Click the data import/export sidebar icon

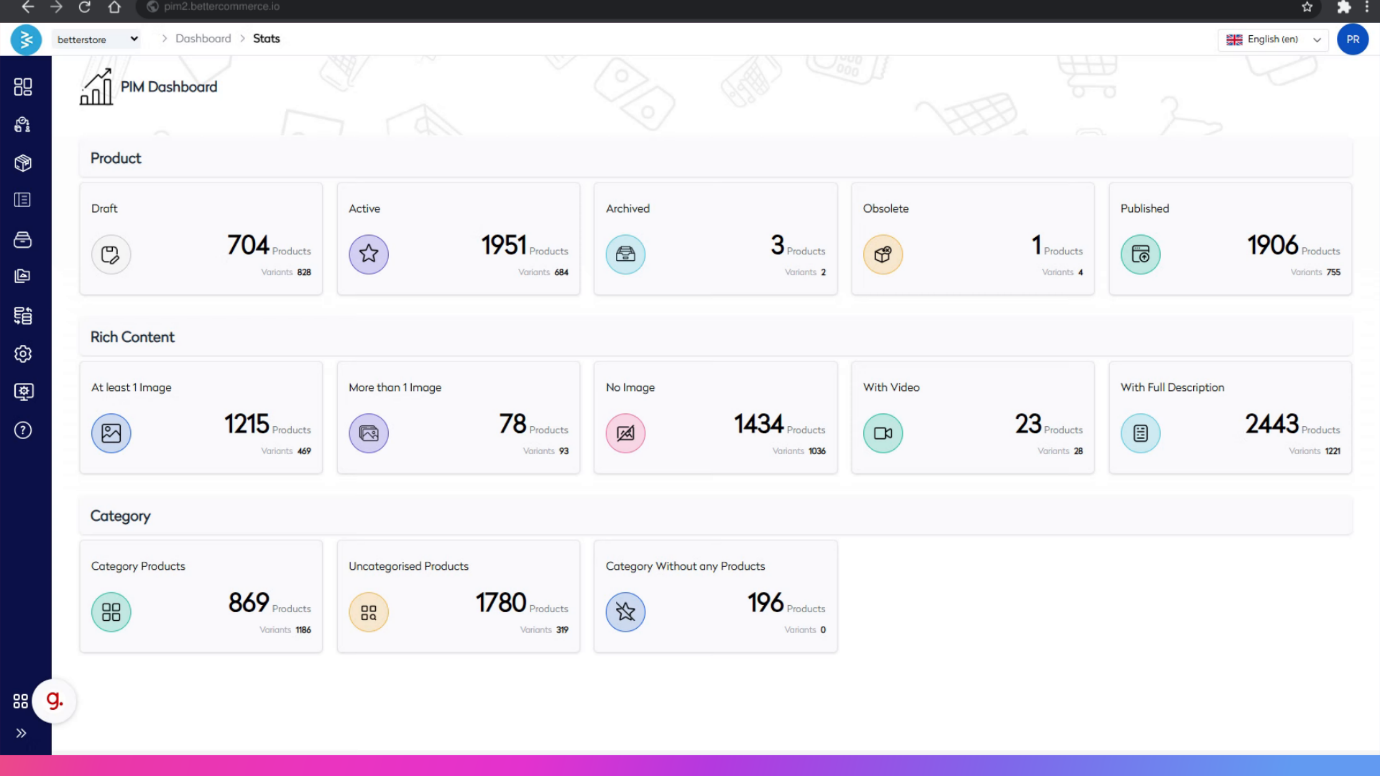coord(23,316)
